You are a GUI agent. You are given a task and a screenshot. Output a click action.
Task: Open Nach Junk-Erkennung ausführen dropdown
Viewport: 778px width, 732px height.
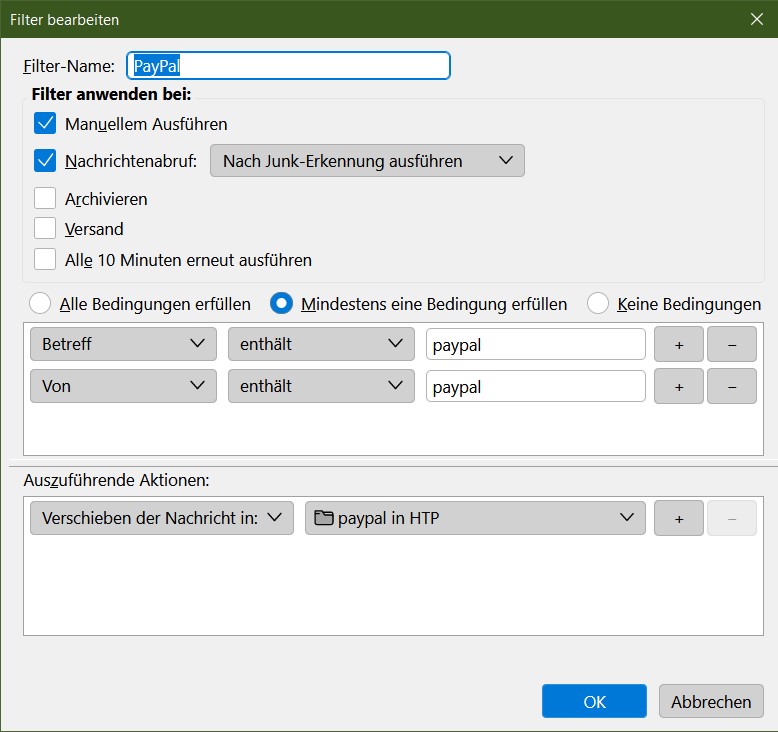pos(367,160)
